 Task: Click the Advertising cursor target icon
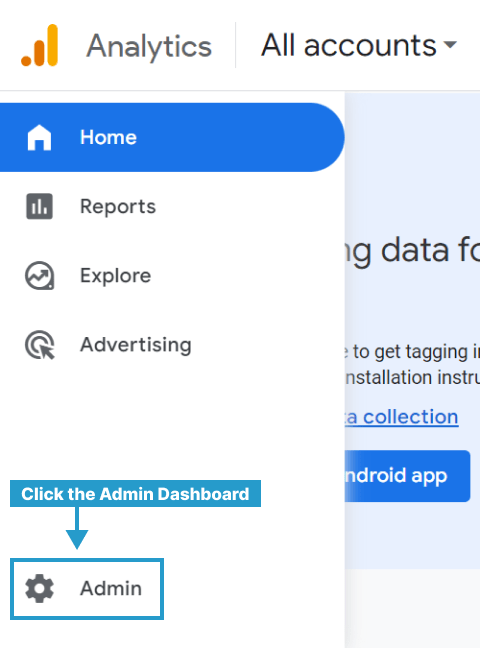[40, 345]
